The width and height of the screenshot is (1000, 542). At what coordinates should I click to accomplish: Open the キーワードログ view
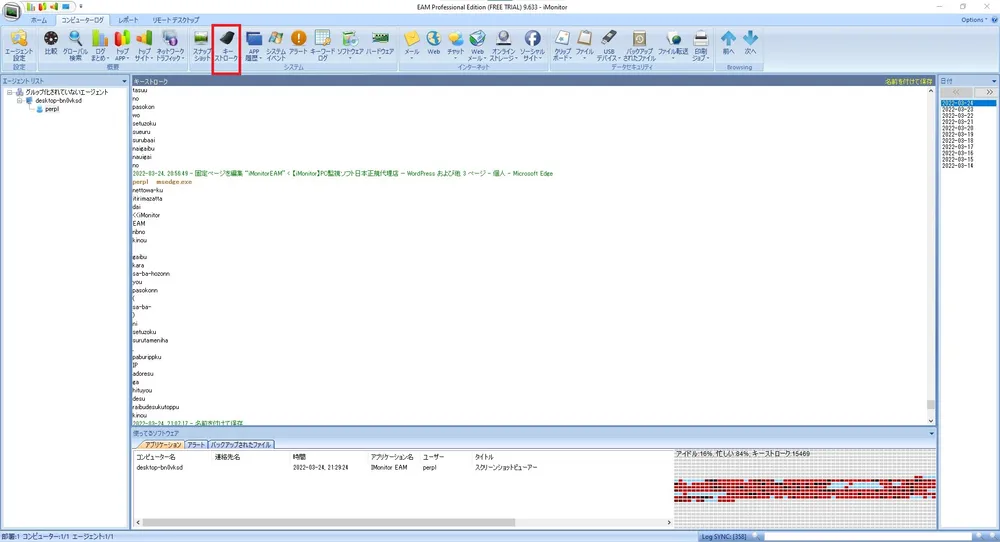tap(323, 45)
